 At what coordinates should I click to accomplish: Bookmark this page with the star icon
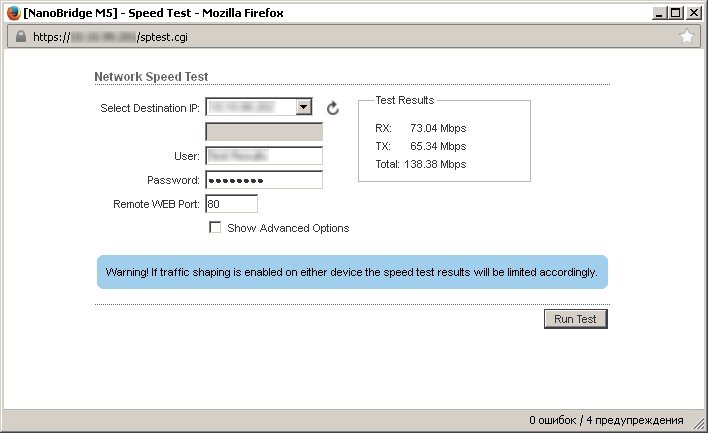687,37
